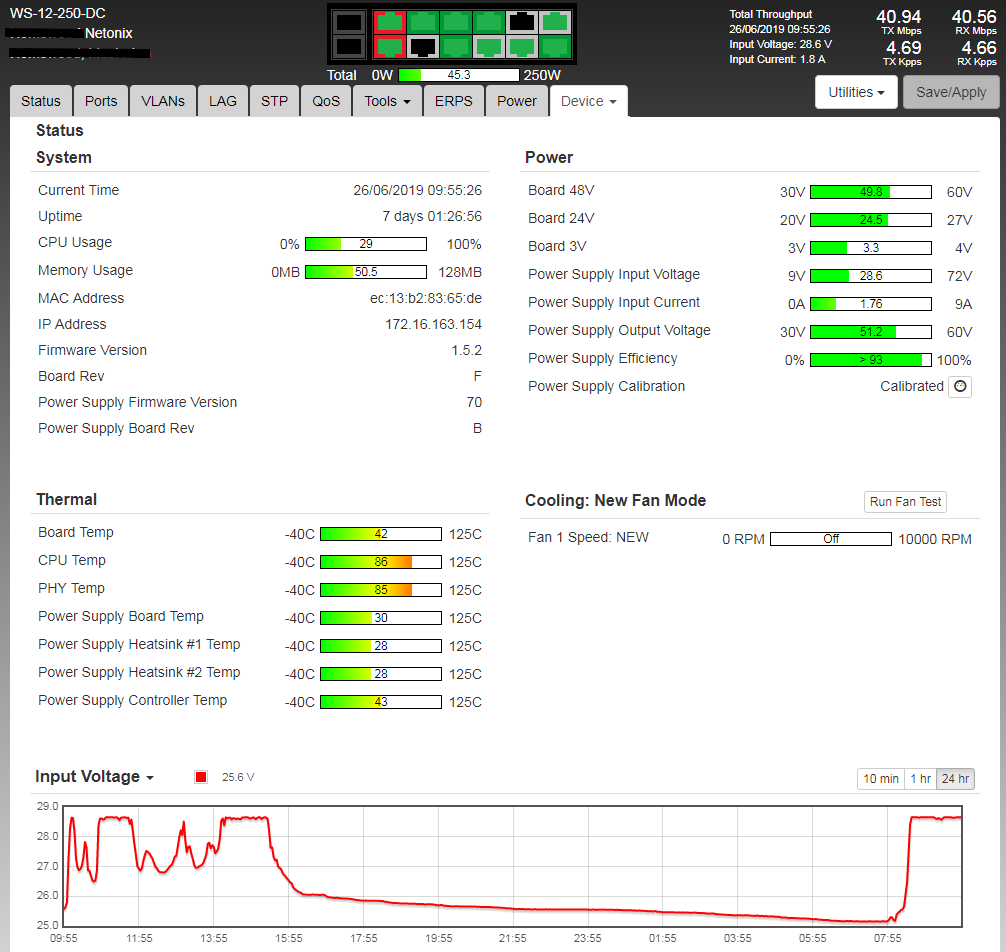Click the total power usage bar
1006x952 pixels.
459,75
